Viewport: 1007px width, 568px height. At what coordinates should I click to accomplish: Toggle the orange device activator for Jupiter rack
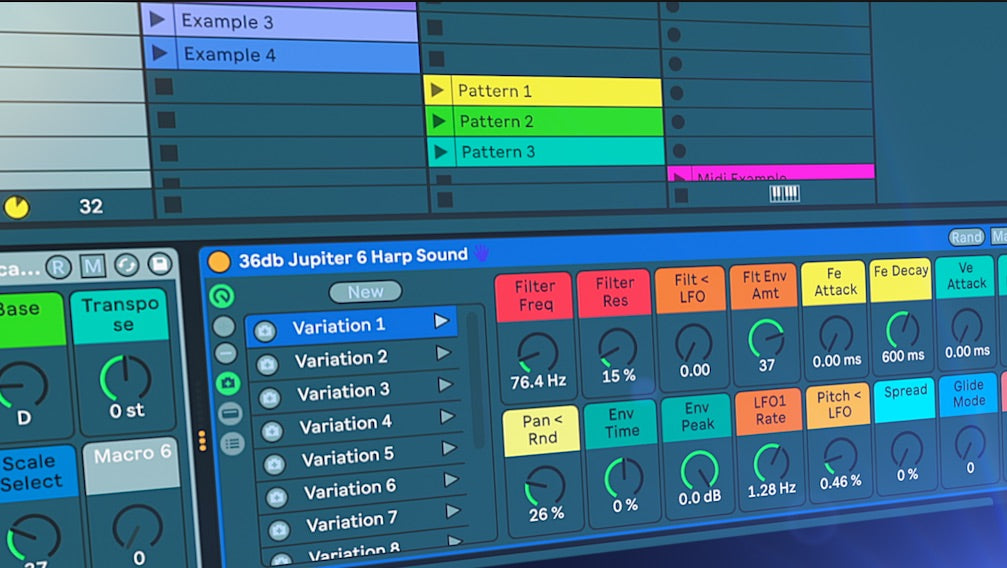pyautogui.click(x=219, y=262)
